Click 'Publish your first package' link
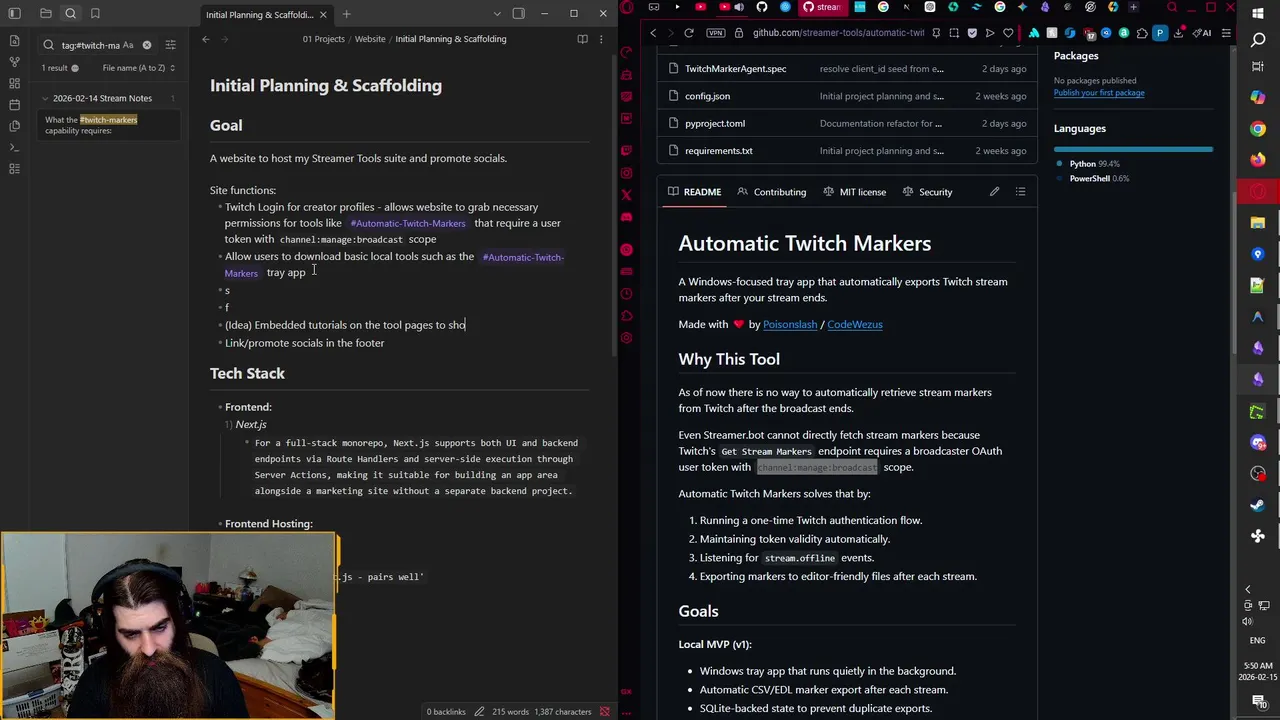The height and width of the screenshot is (720, 1280). point(1098,93)
